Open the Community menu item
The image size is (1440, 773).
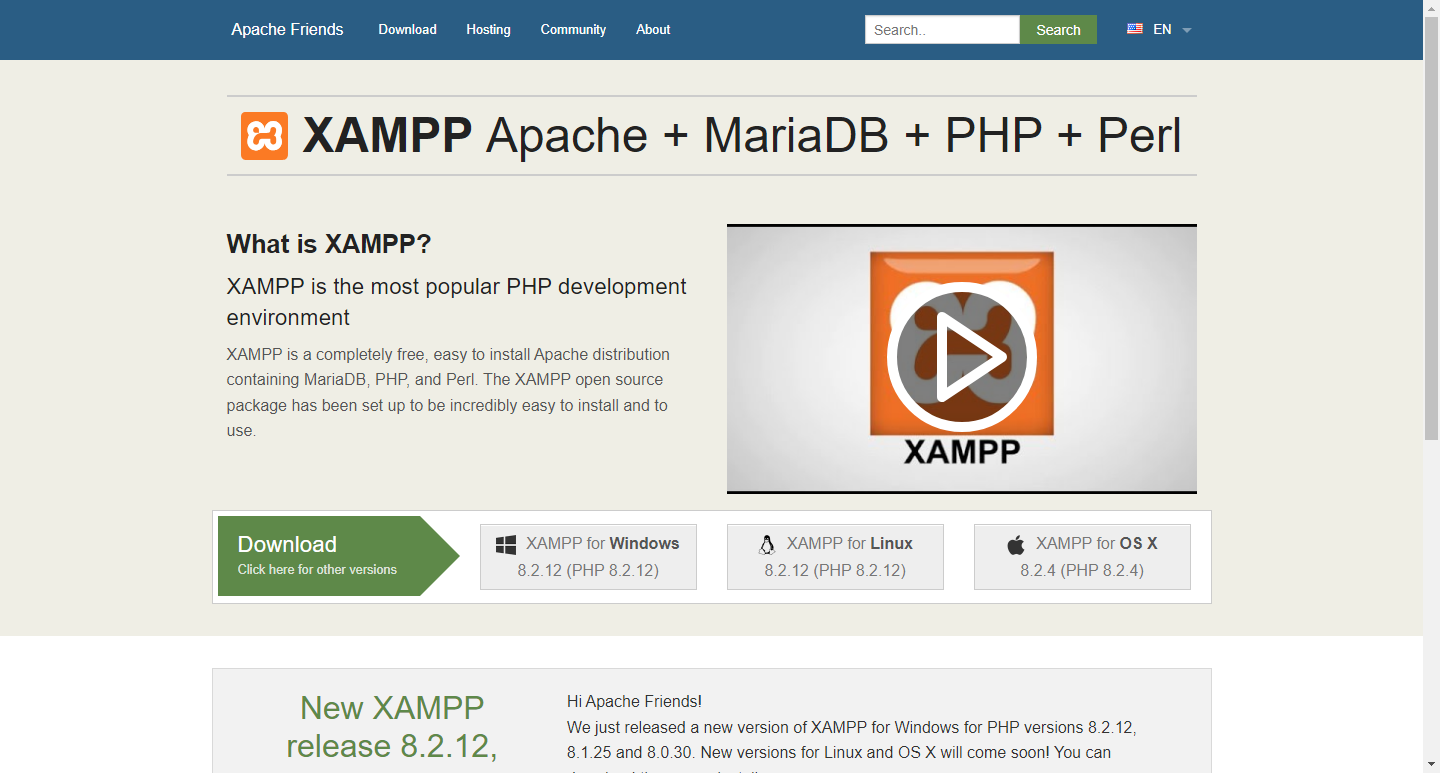[573, 29]
